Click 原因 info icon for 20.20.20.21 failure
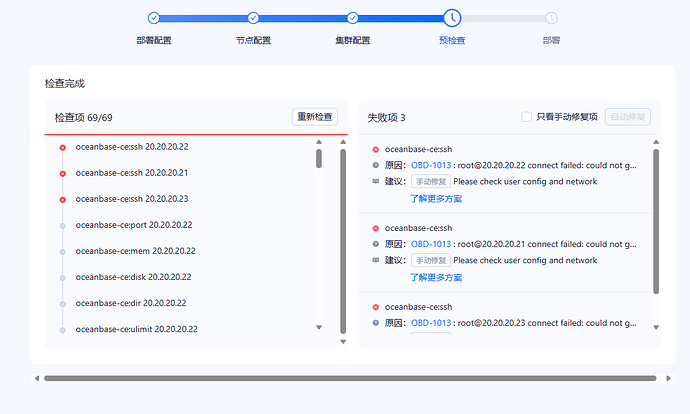This screenshot has width=690, height=414. (x=375, y=244)
